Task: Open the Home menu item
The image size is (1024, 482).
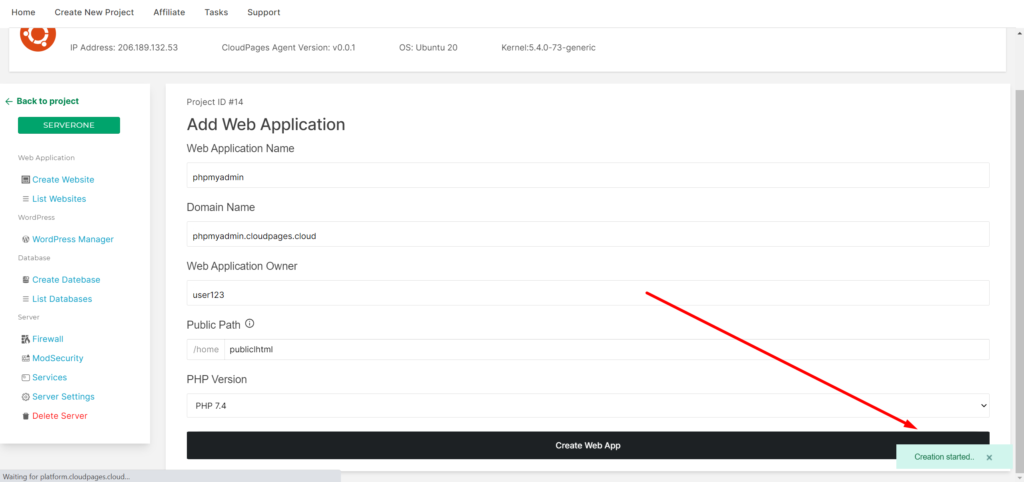Action: 24,12
